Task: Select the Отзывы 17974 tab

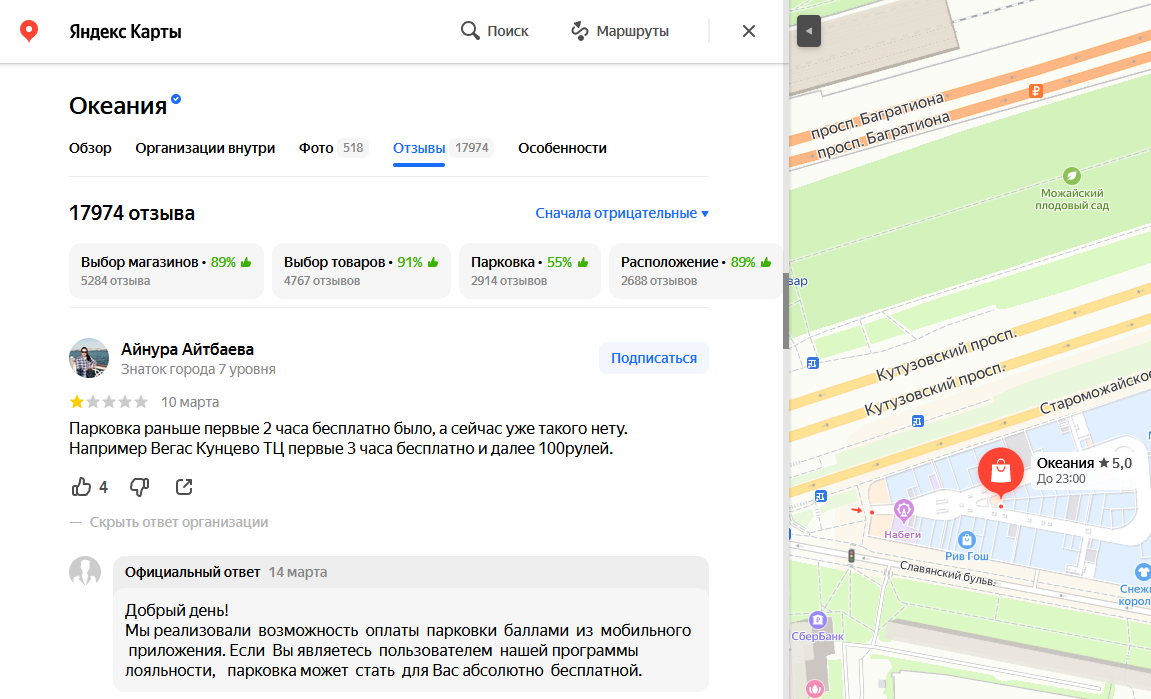Action: pos(443,148)
